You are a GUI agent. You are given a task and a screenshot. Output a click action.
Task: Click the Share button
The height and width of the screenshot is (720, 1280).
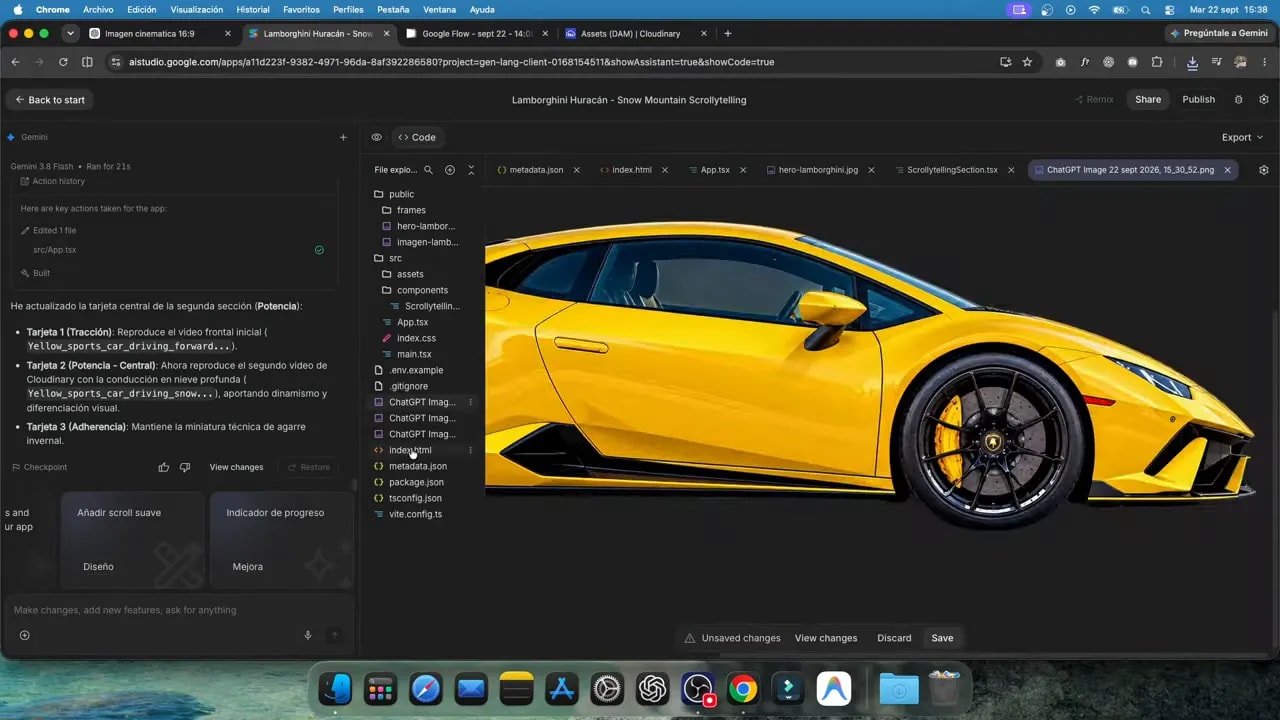[x=1148, y=100]
